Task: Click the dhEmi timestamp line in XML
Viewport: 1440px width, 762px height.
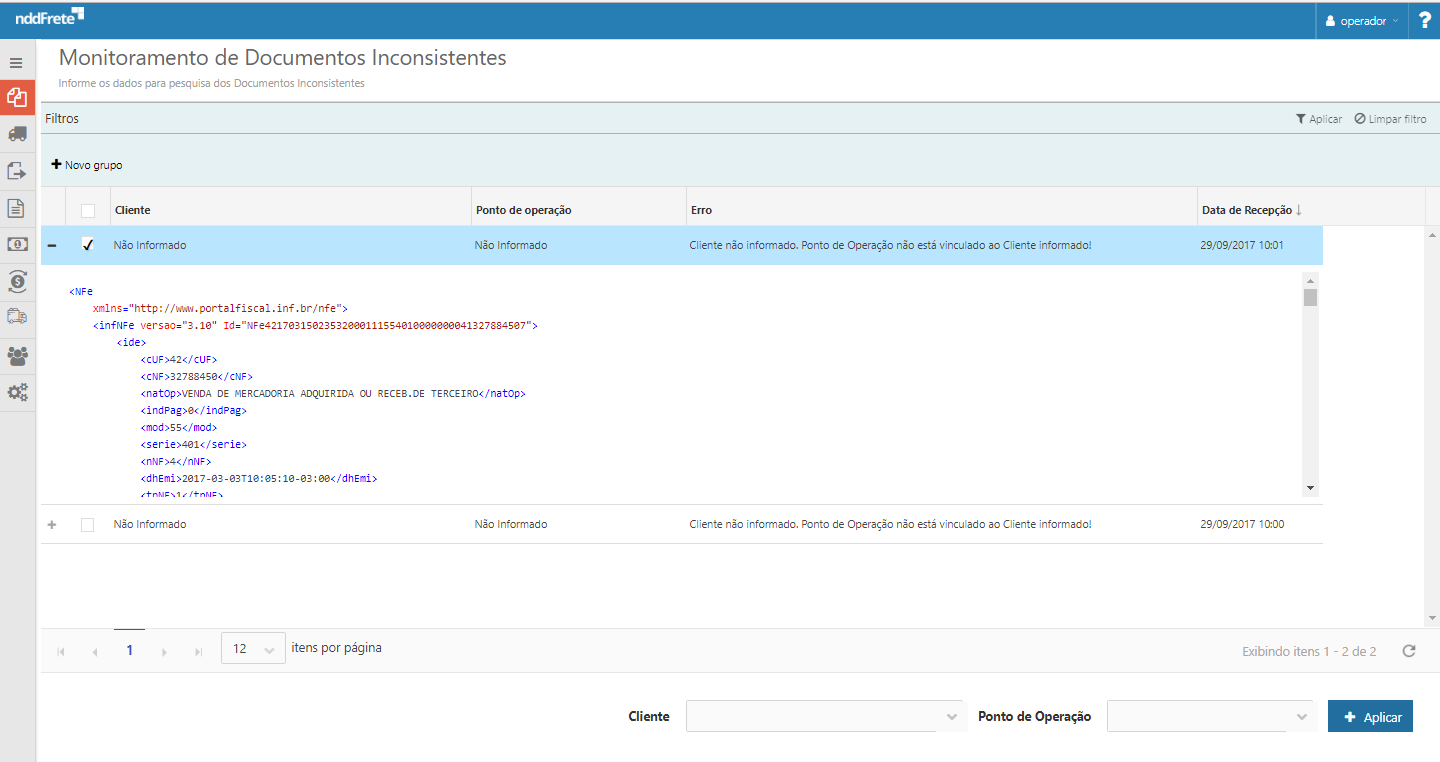Action: click(259, 478)
